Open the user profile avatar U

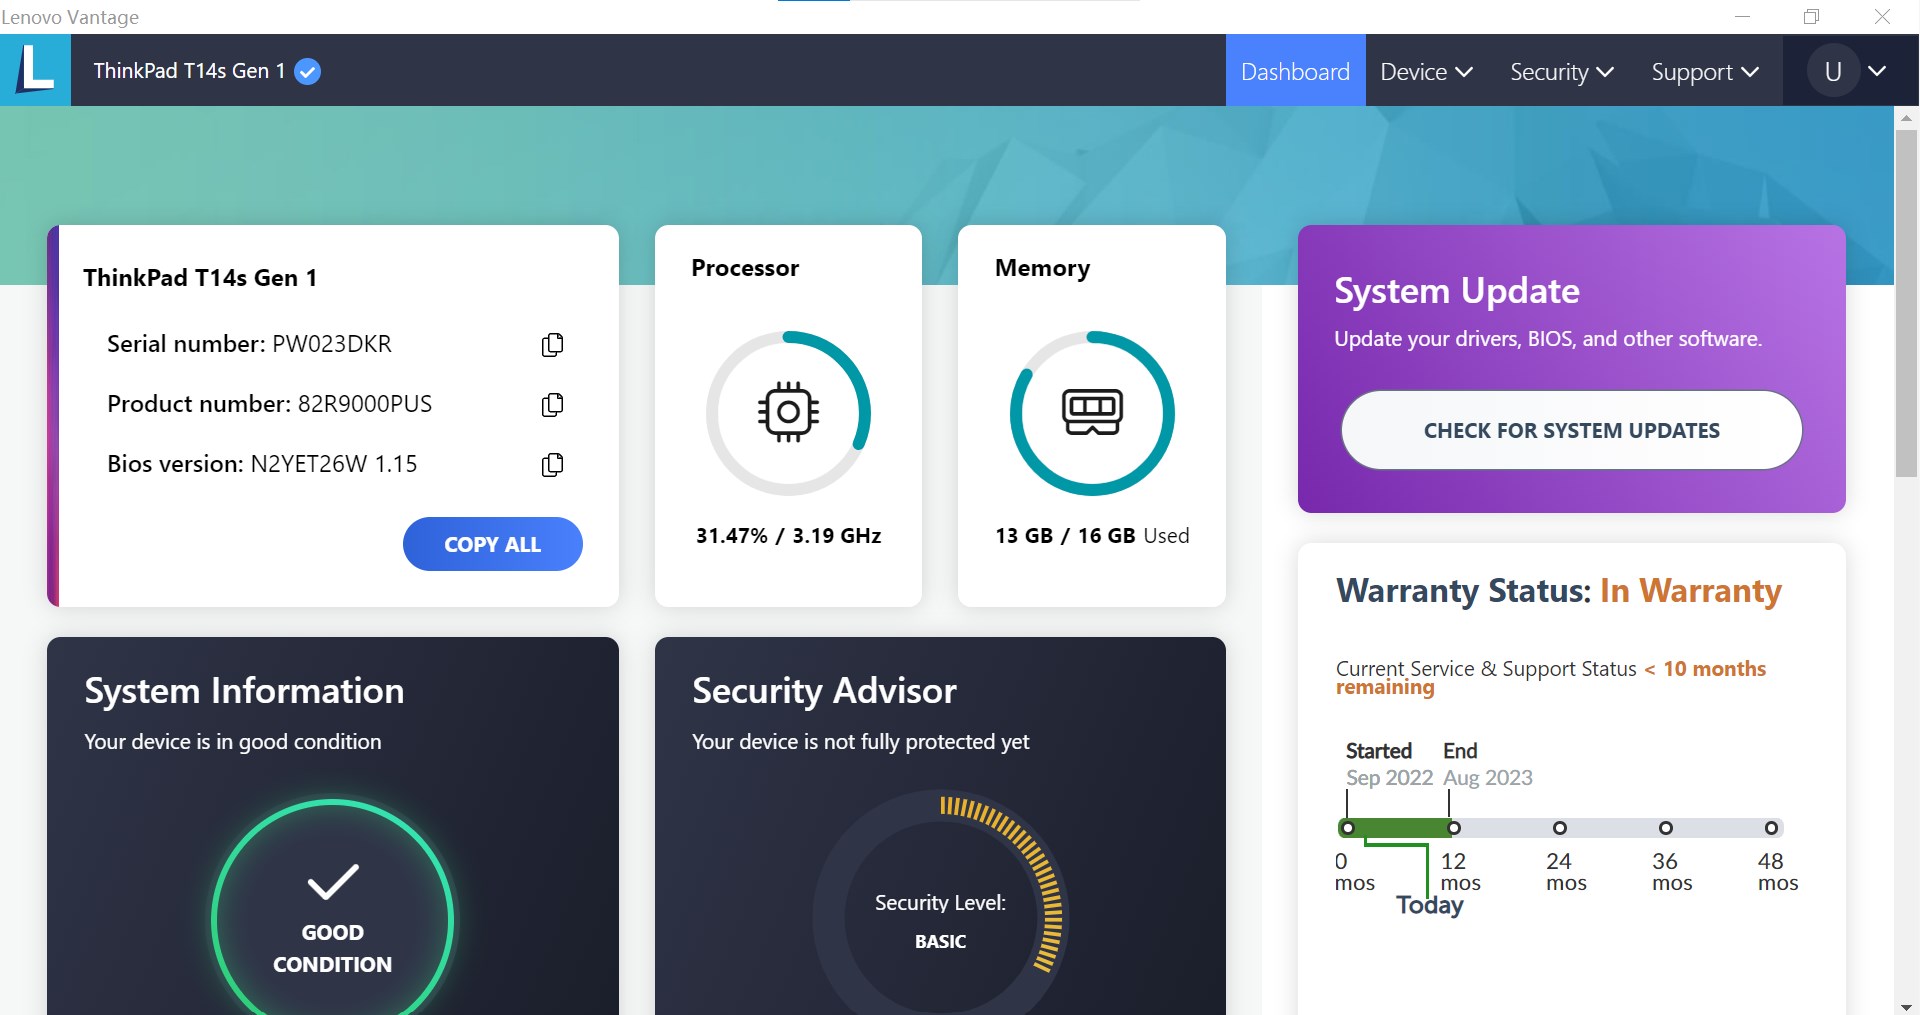pos(1832,71)
